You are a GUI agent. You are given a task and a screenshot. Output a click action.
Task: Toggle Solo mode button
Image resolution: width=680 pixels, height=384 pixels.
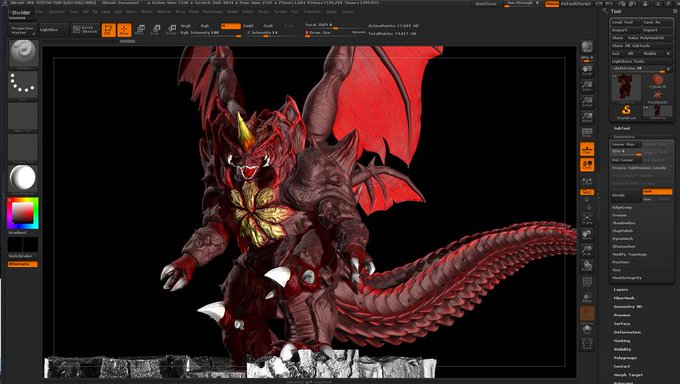(587, 329)
